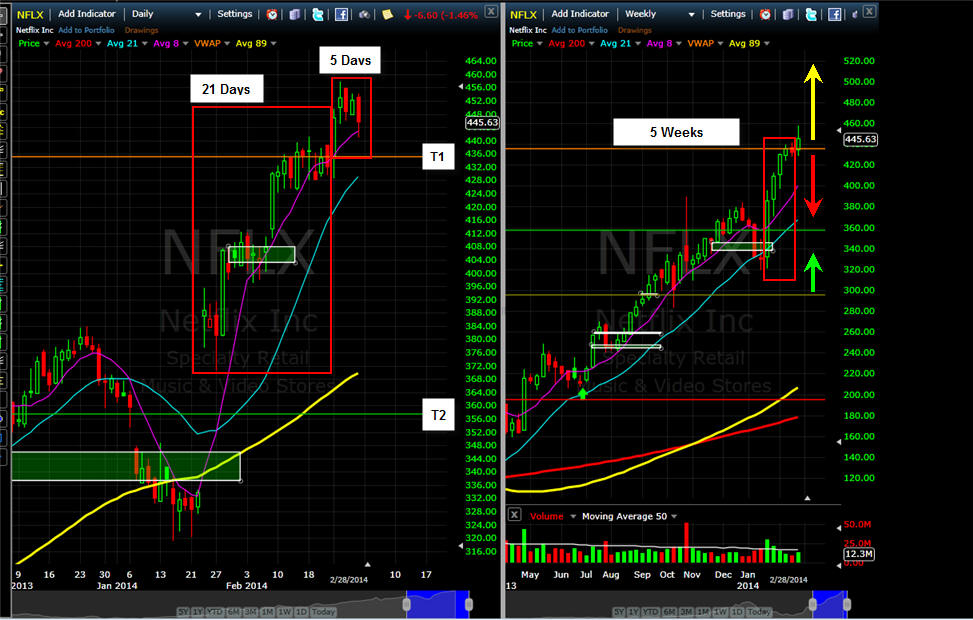Select the 5Y range in the Daily chart
The image size is (973, 620).
tap(183, 612)
